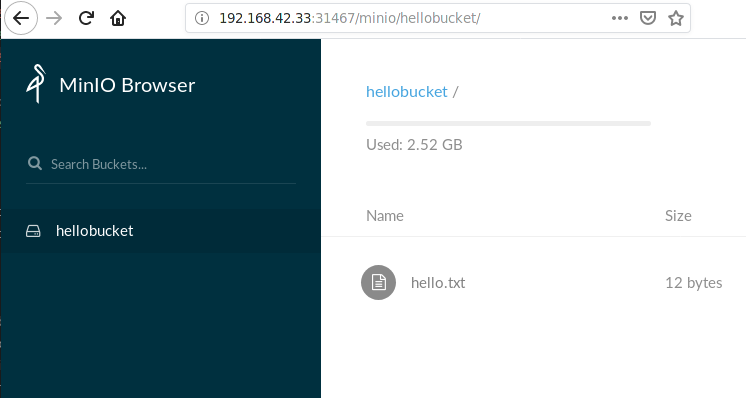The height and width of the screenshot is (398, 746).
Task: Go back with the browser back arrow
Action: pyautogui.click(x=21, y=18)
